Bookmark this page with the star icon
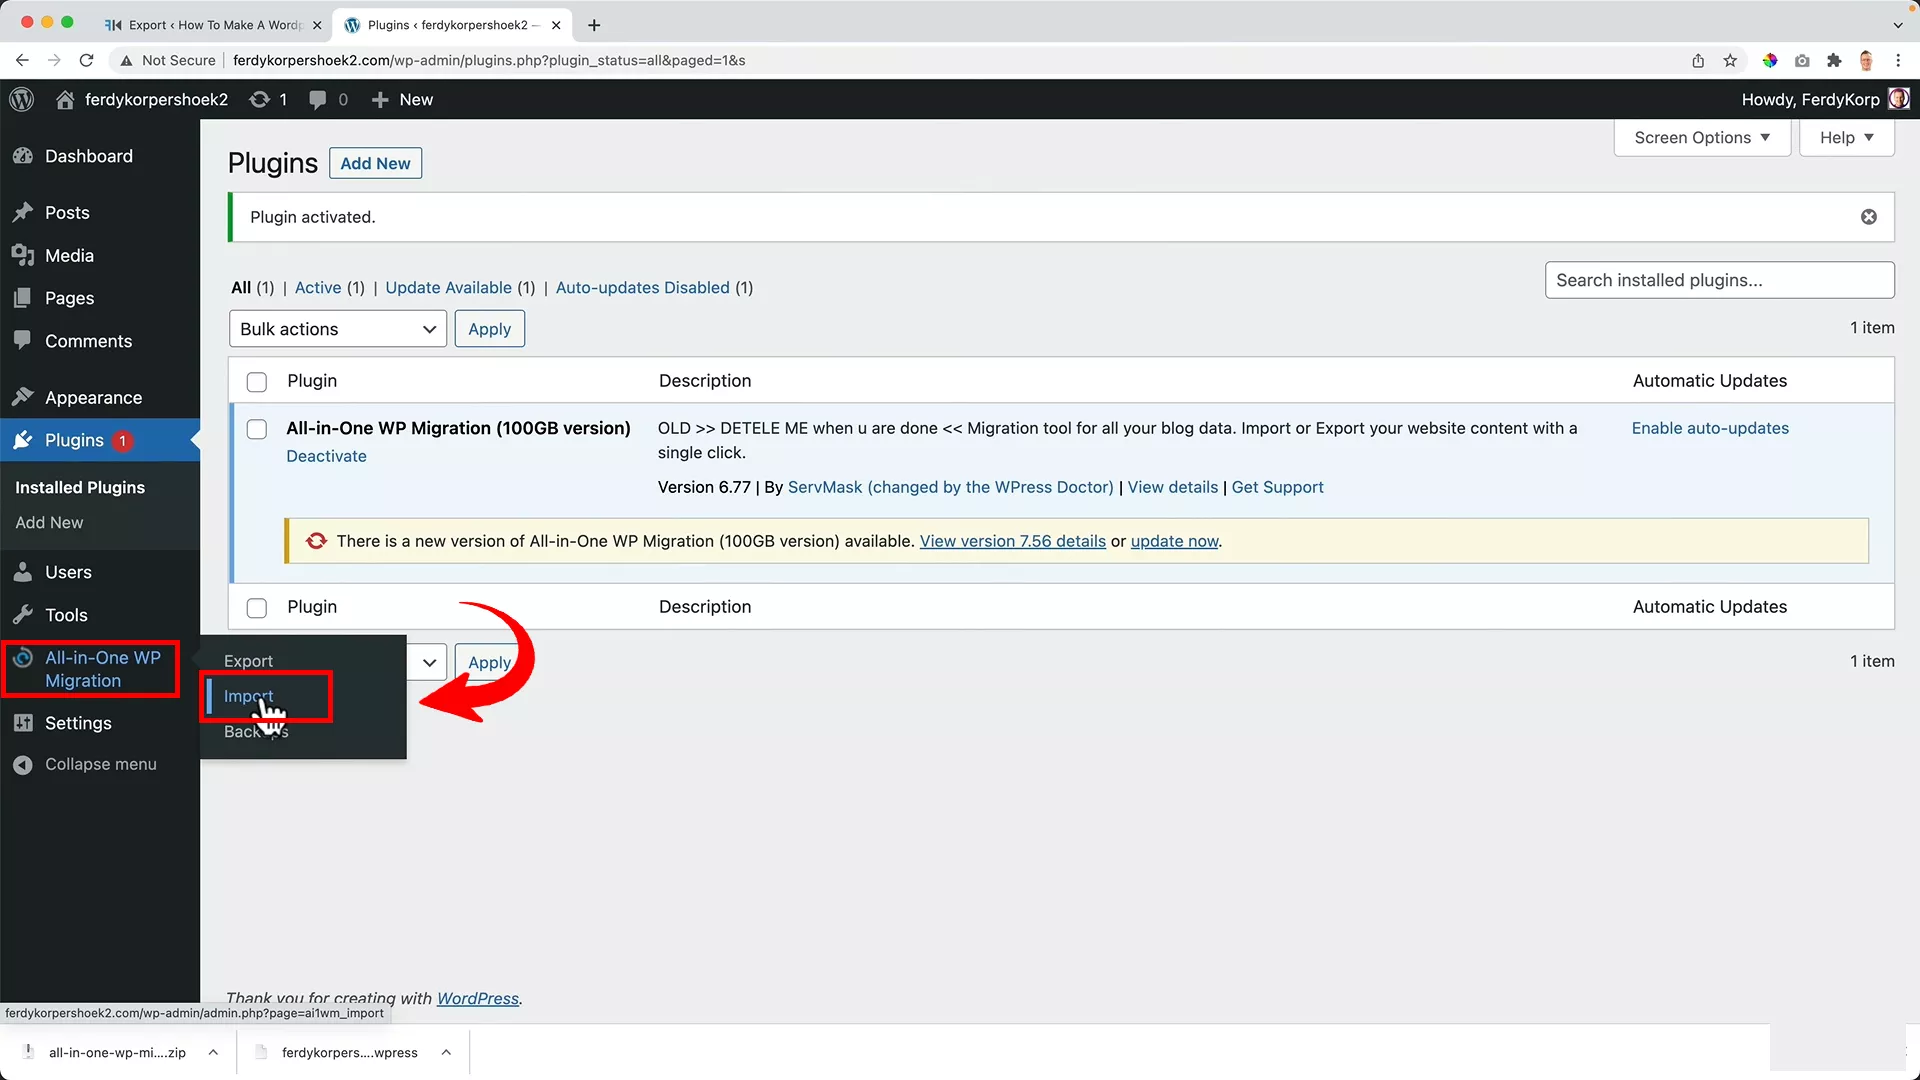 click(x=1730, y=60)
